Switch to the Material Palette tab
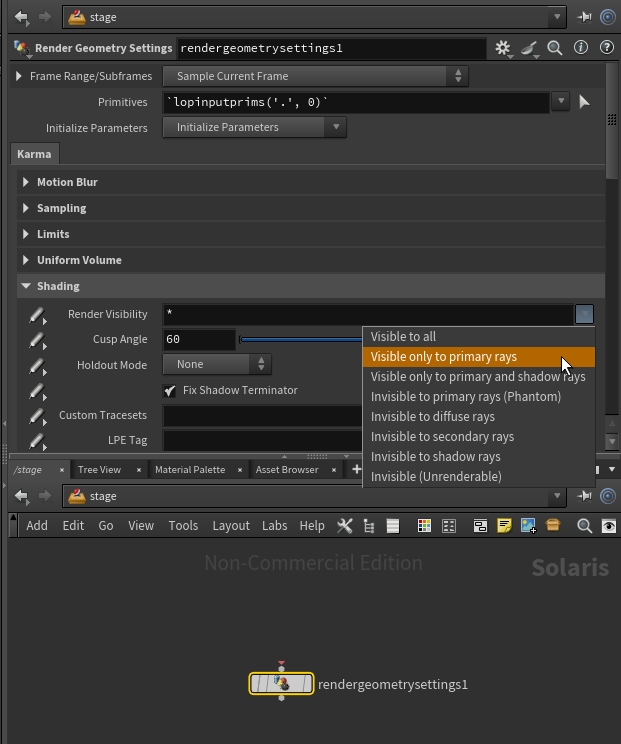Image resolution: width=621 pixels, height=744 pixels. pos(189,470)
